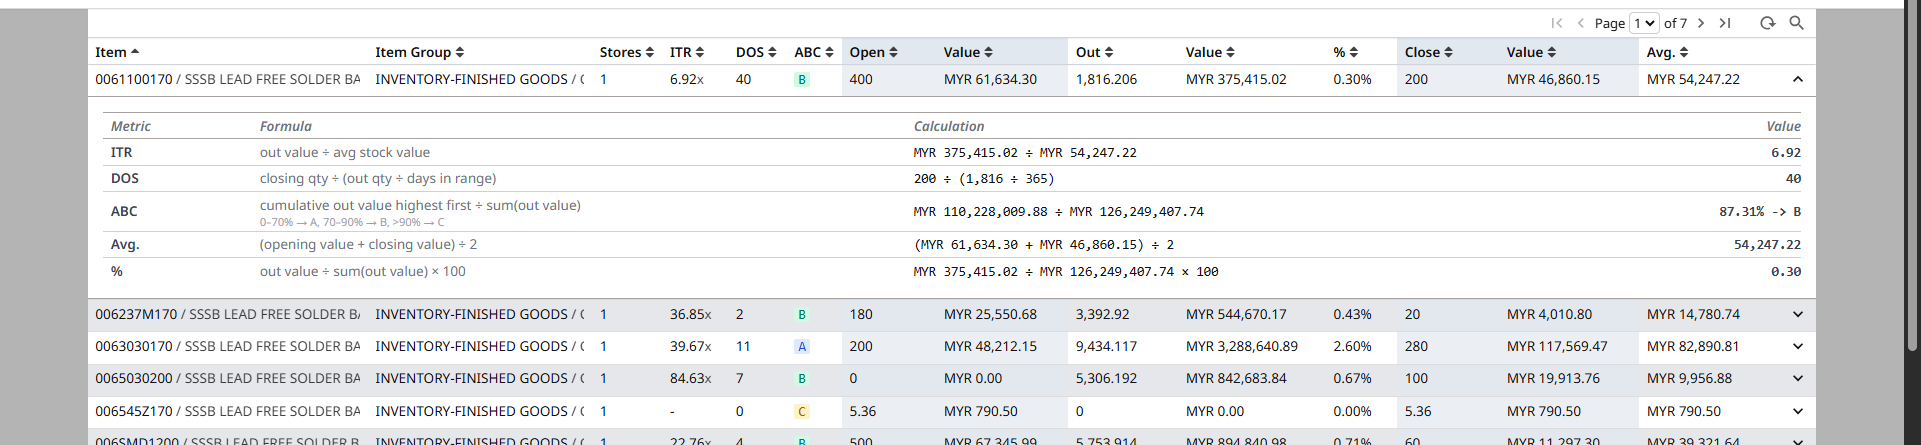Click ABC badge B in 006237M170 row
Viewport: 1921px width, 445px height.
coord(802,314)
